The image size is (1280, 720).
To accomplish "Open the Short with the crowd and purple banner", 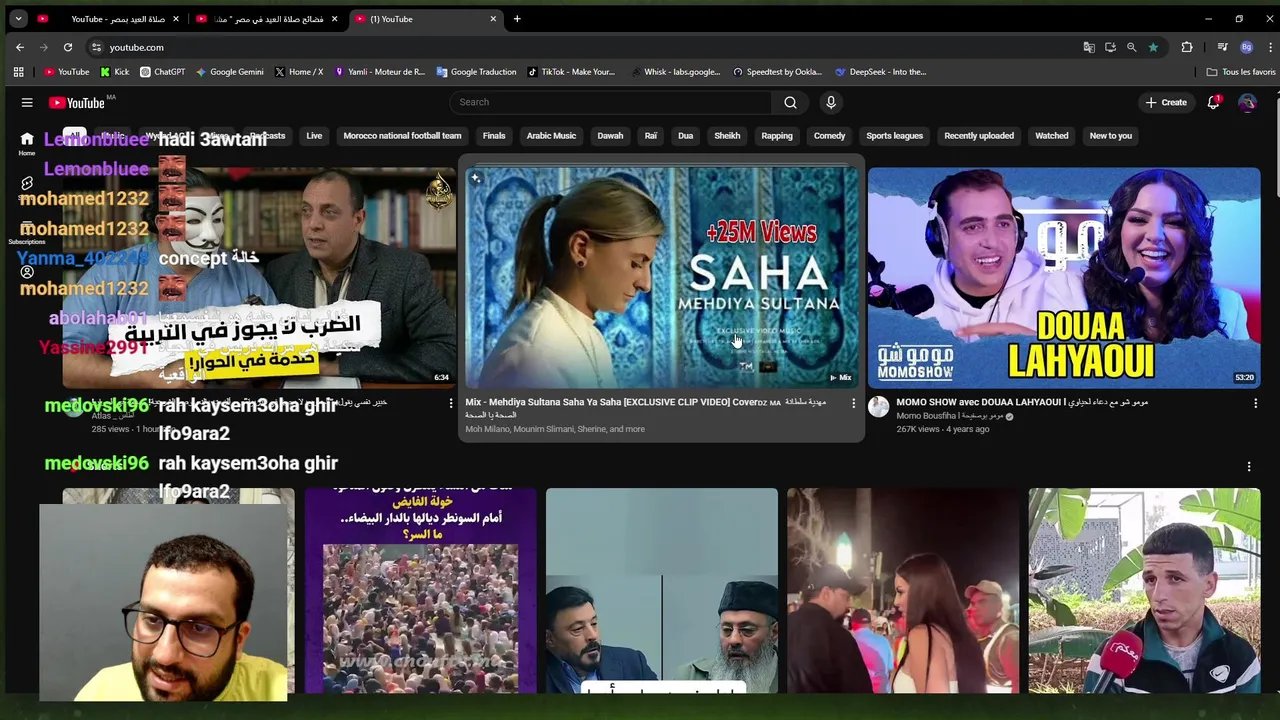I will pos(420,590).
